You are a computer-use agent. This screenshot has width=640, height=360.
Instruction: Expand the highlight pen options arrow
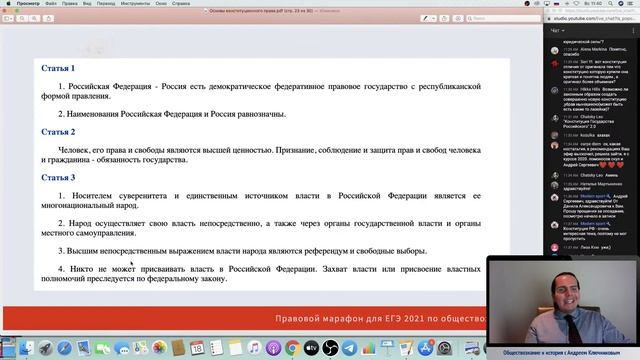tap(433, 18)
